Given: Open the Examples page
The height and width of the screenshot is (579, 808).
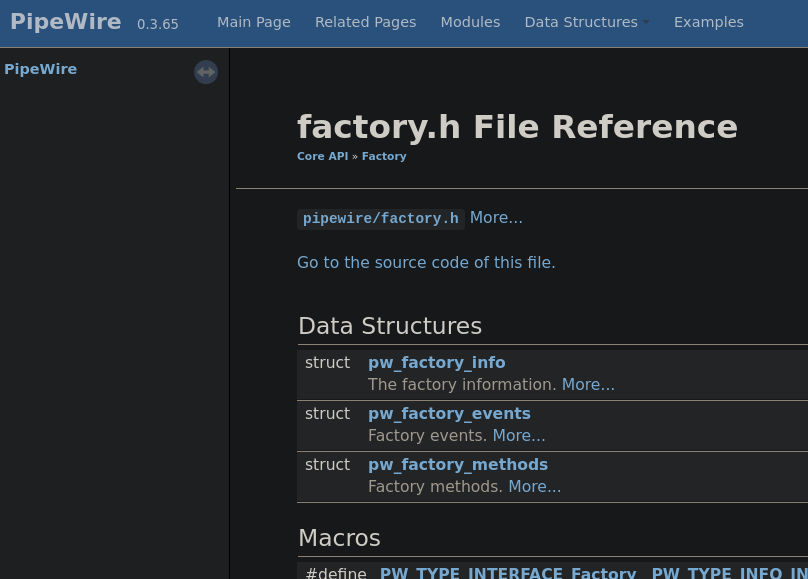Looking at the screenshot, I should click(708, 22).
